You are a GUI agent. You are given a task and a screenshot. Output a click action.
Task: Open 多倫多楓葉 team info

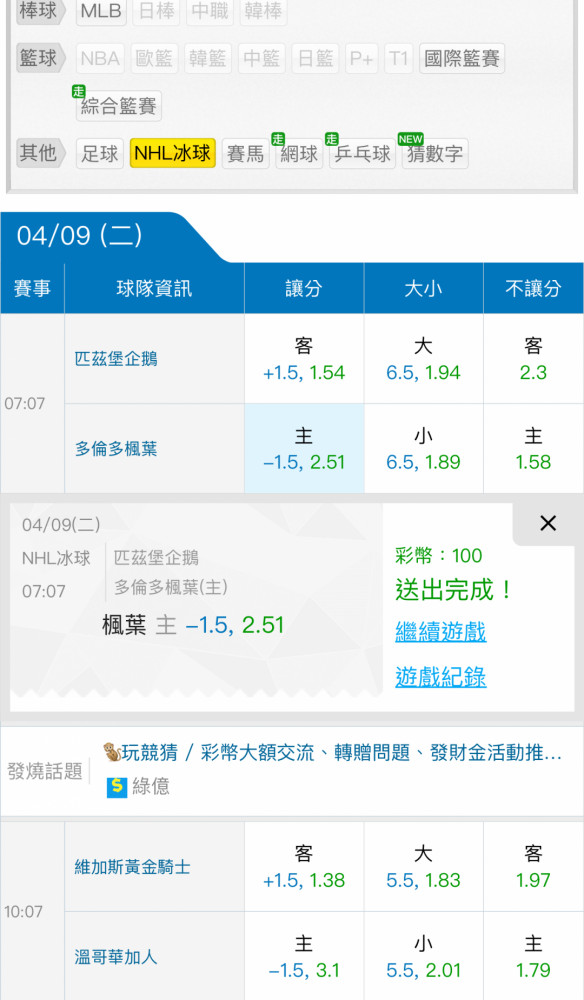coord(116,449)
